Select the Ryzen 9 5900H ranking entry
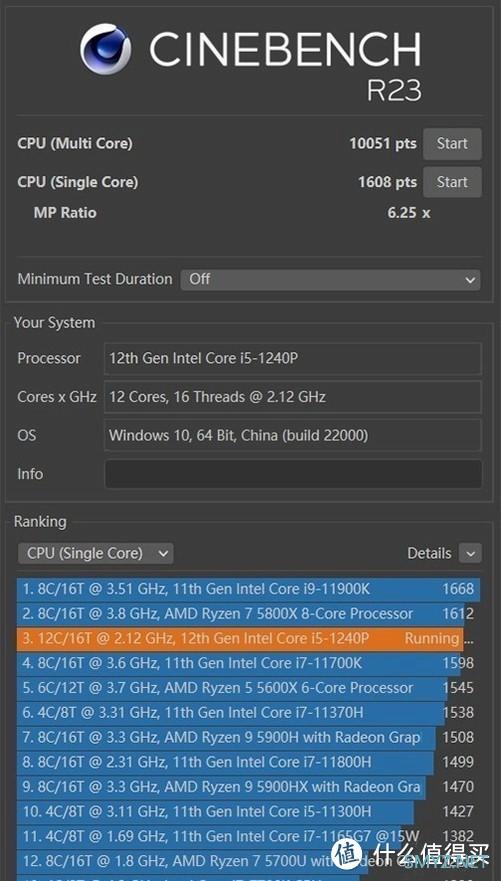Screen dimensions: 501x881 click(x=248, y=738)
